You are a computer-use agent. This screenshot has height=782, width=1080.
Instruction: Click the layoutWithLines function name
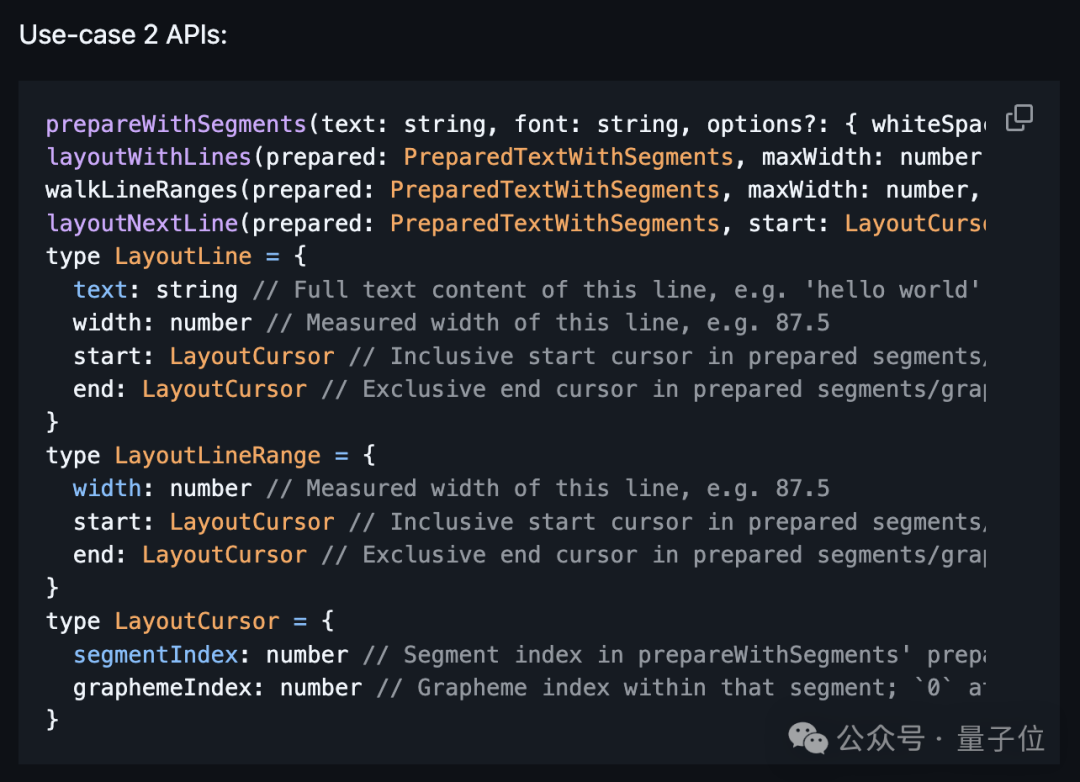(x=148, y=158)
